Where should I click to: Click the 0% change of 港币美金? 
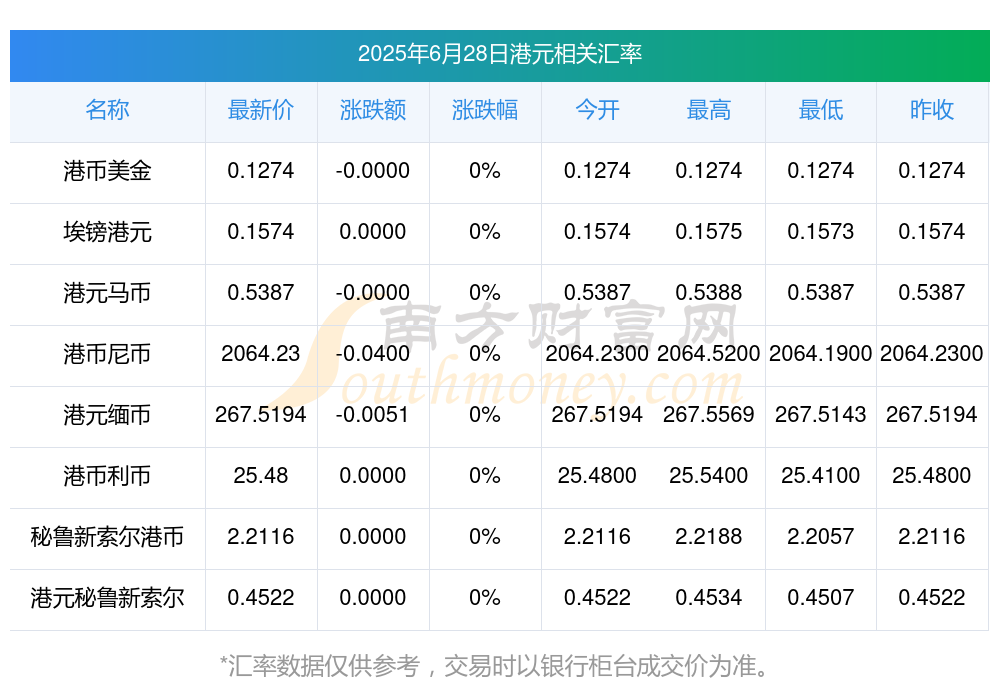(x=485, y=170)
